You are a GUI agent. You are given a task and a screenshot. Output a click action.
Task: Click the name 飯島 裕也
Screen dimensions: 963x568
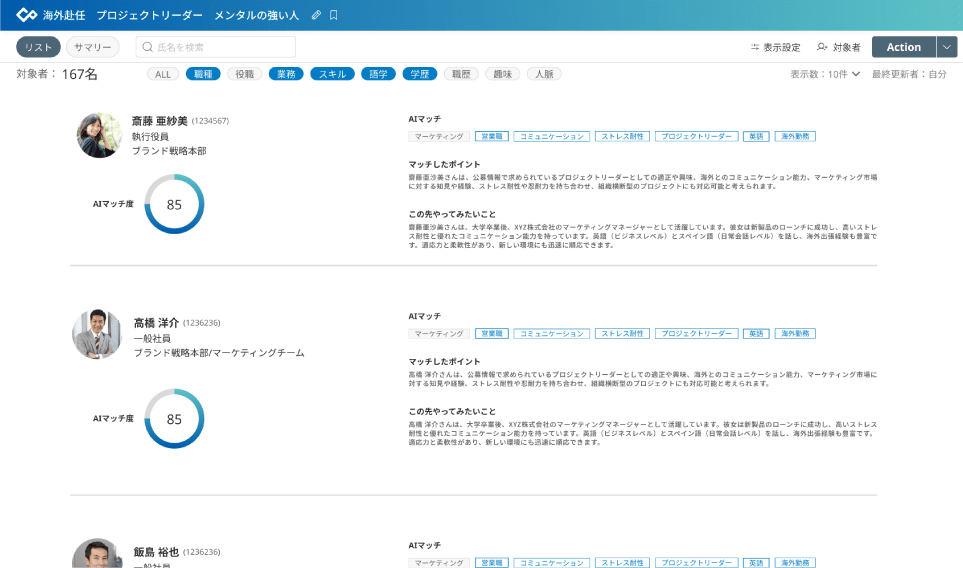click(x=157, y=552)
